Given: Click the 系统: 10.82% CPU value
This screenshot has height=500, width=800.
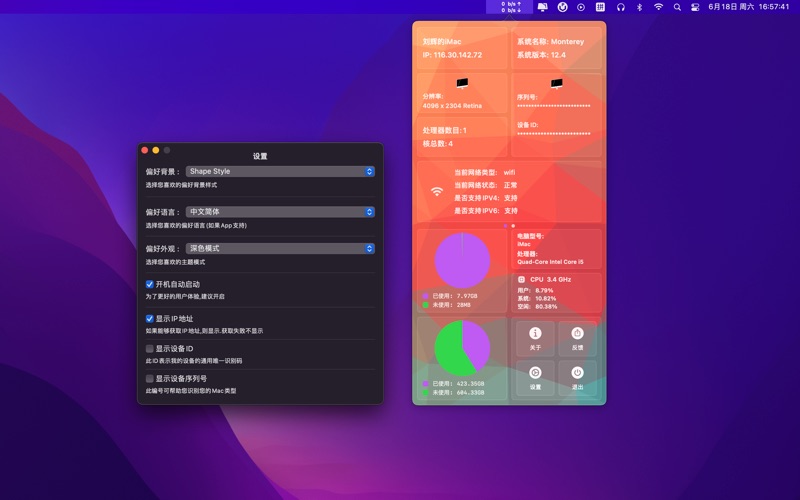Looking at the screenshot, I should pos(537,298).
